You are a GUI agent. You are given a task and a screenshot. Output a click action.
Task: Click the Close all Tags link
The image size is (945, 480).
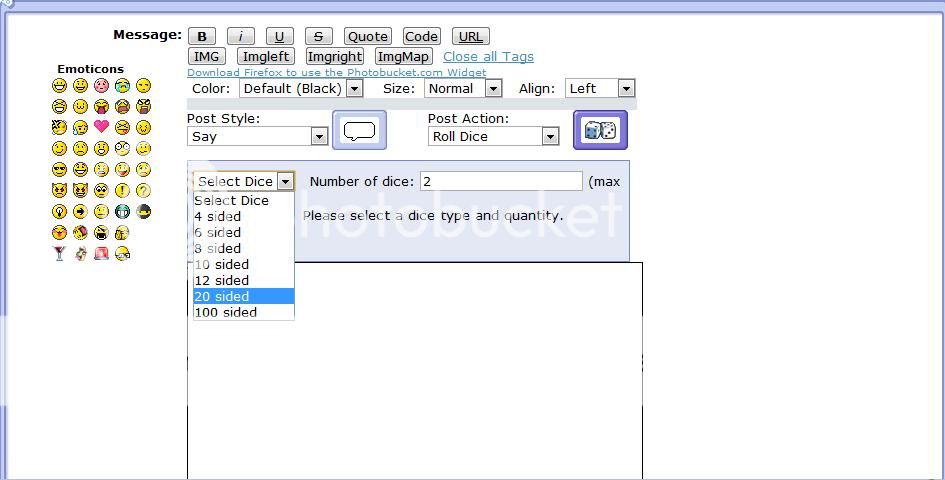[488, 57]
